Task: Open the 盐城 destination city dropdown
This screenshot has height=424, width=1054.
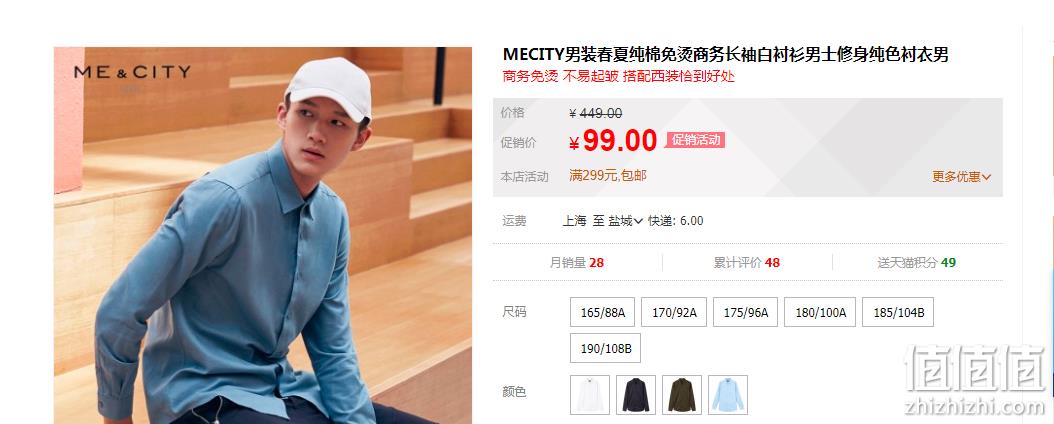Action: pos(626,220)
